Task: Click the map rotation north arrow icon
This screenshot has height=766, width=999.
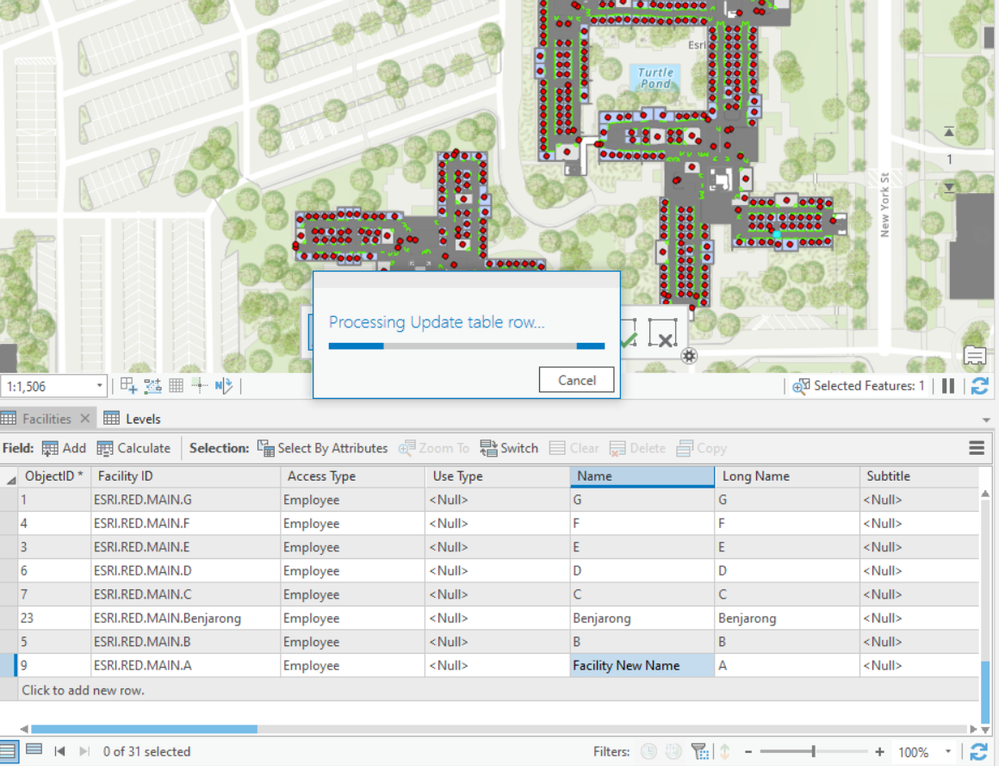Action: pyautogui.click(x=223, y=386)
